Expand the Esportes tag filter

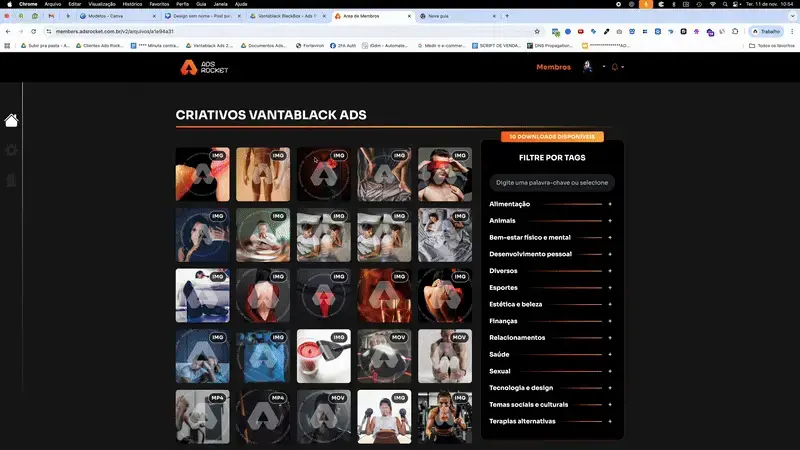[609, 287]
